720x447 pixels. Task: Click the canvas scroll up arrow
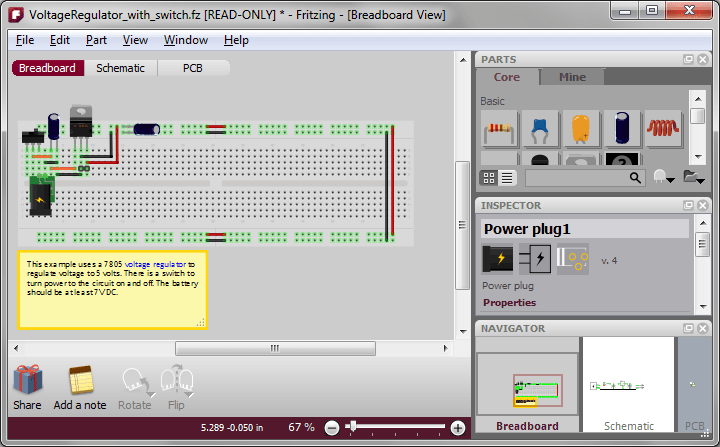(463, 60)
